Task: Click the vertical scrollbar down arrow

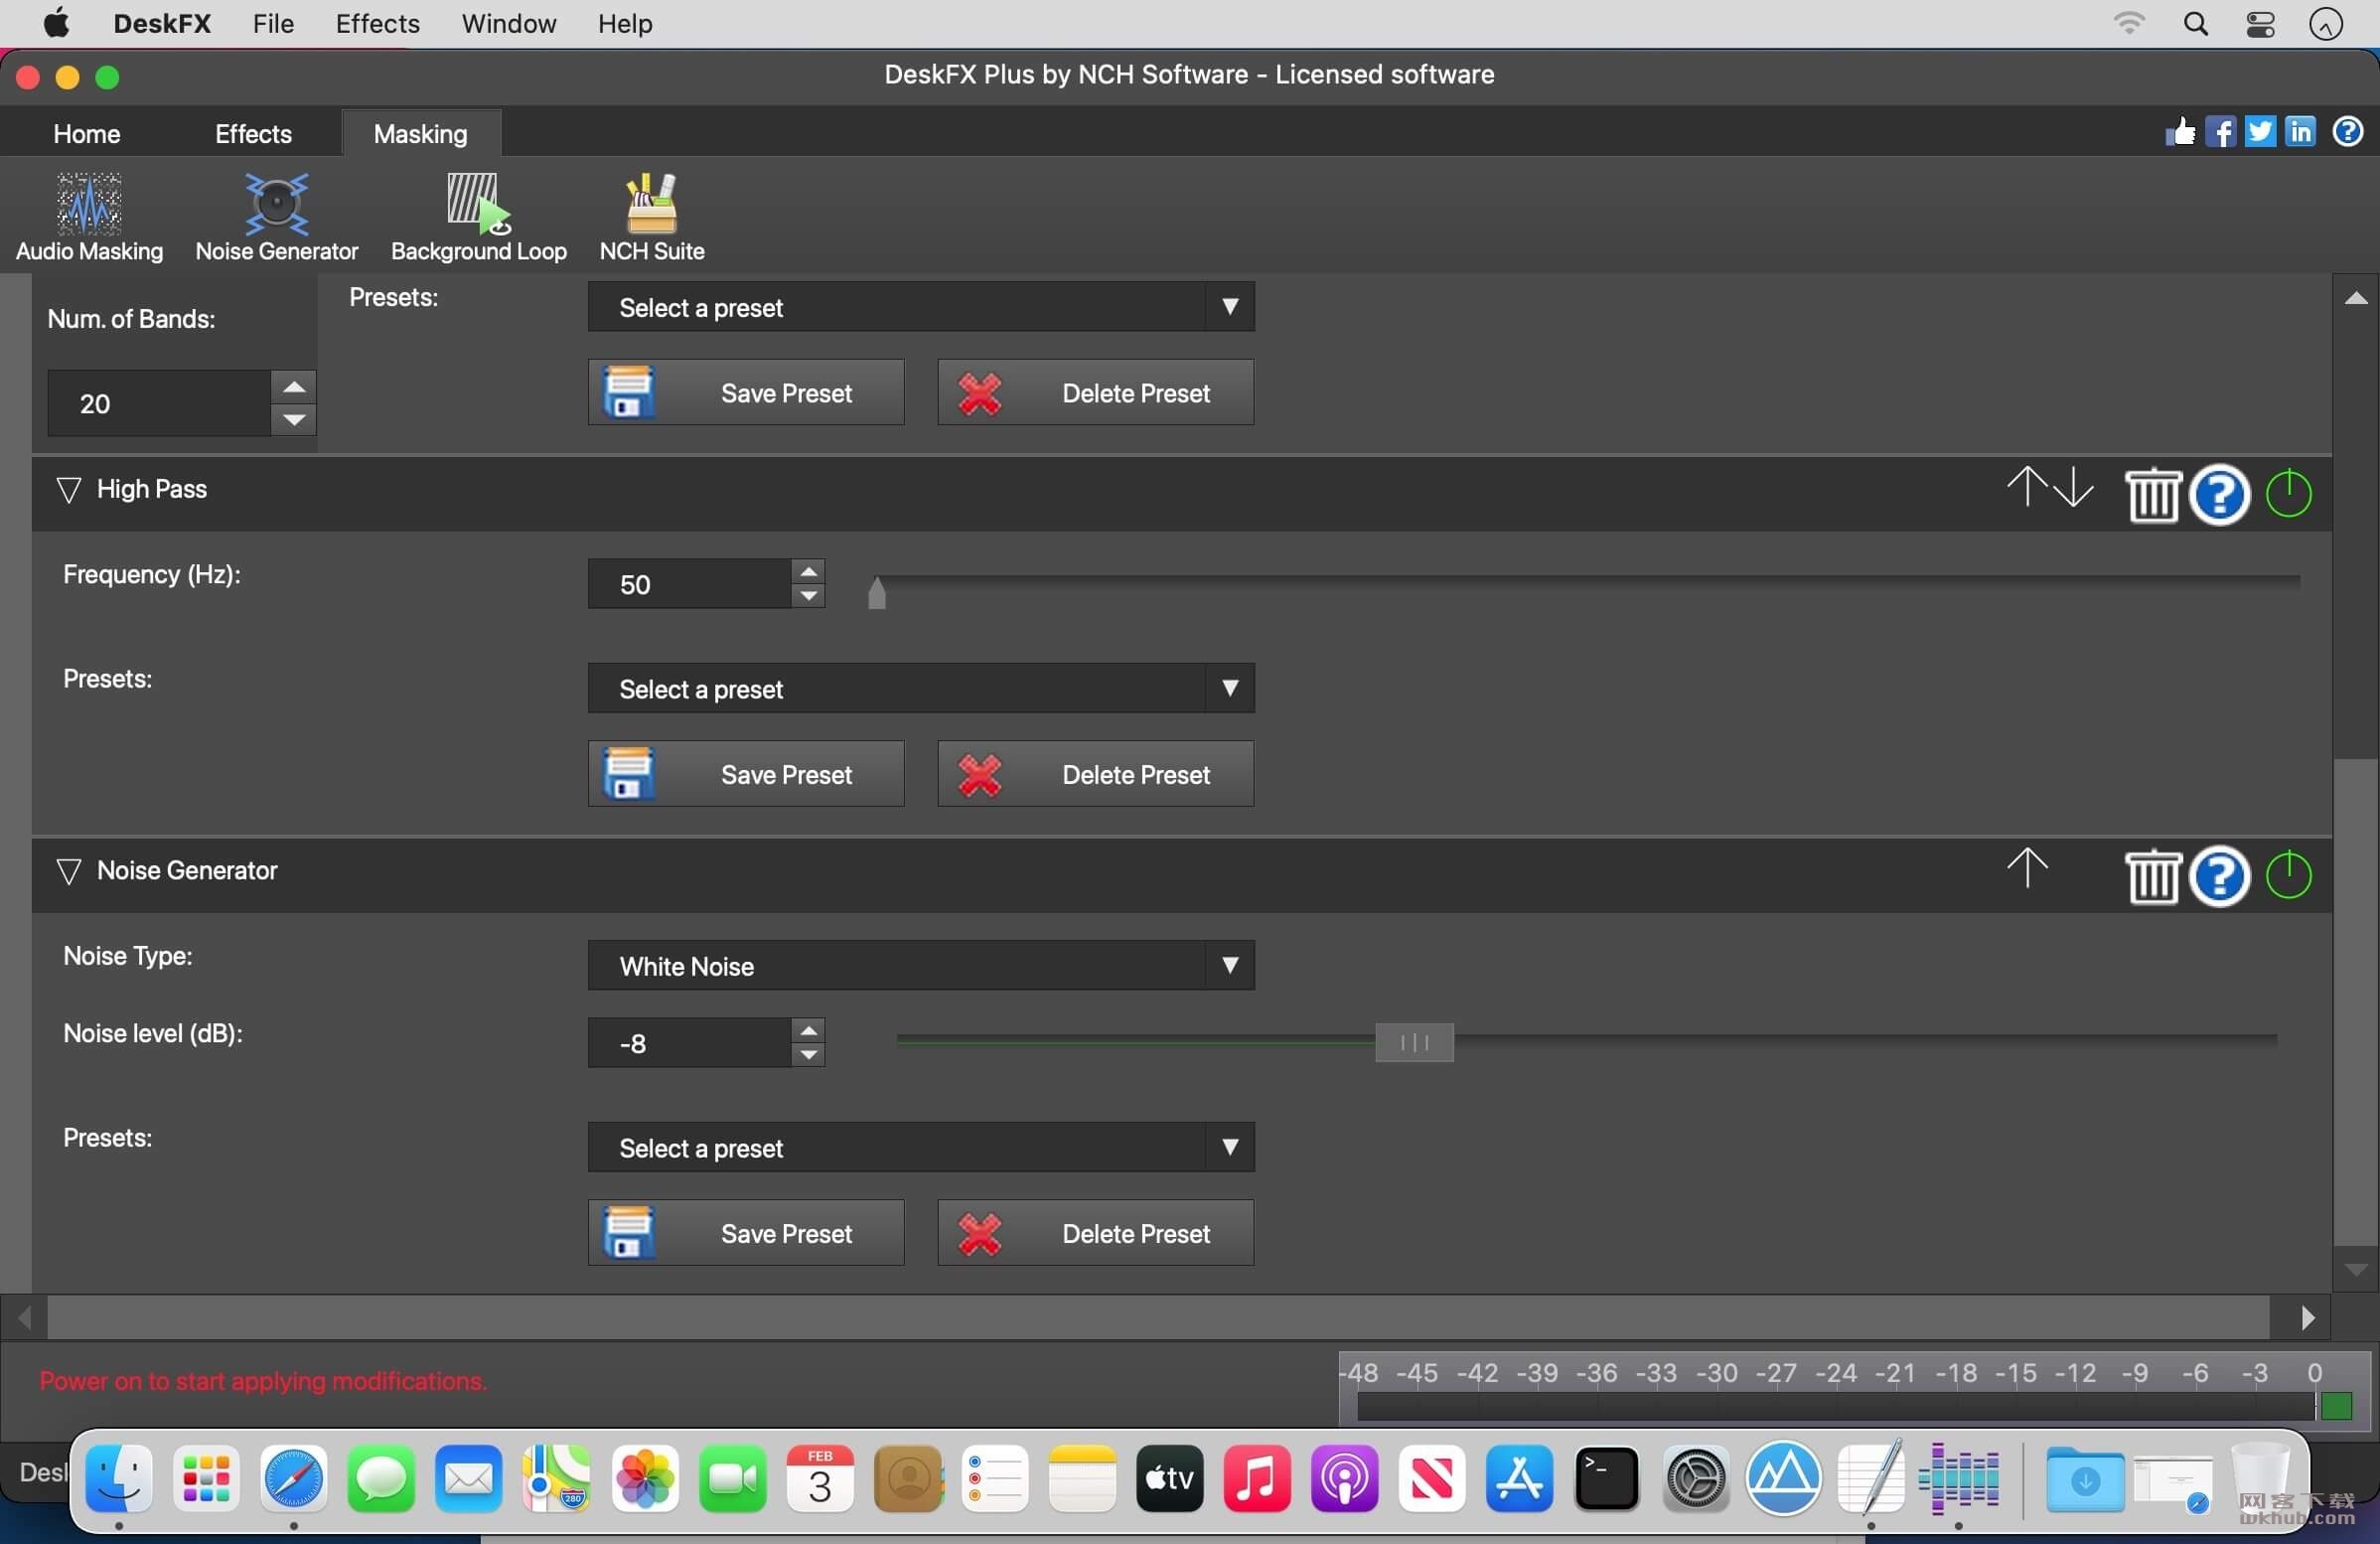Action: click(x=2356, y=1269)
